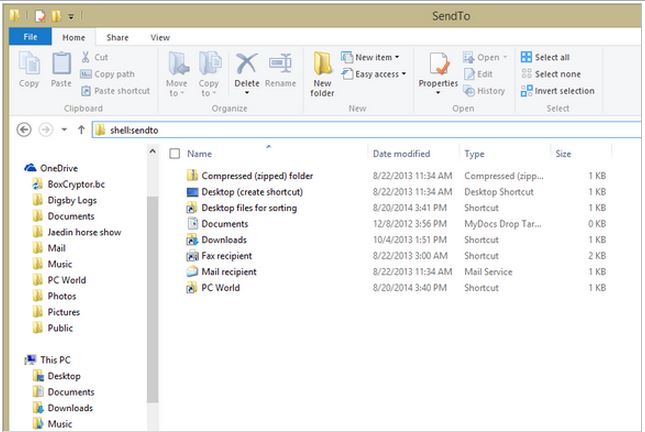
Task: Open Quick Access Toolbar customize arrow
Action: (71, 16)
